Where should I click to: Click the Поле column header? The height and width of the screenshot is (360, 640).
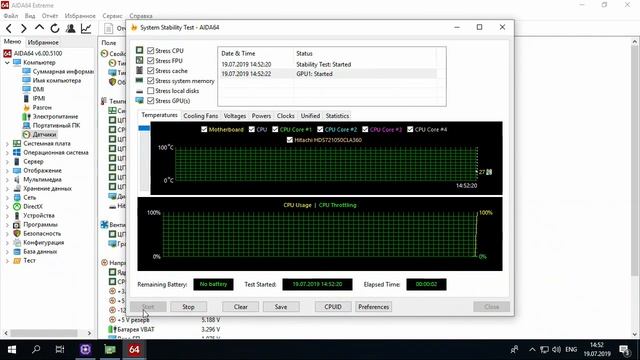click(x=109, y=42)
